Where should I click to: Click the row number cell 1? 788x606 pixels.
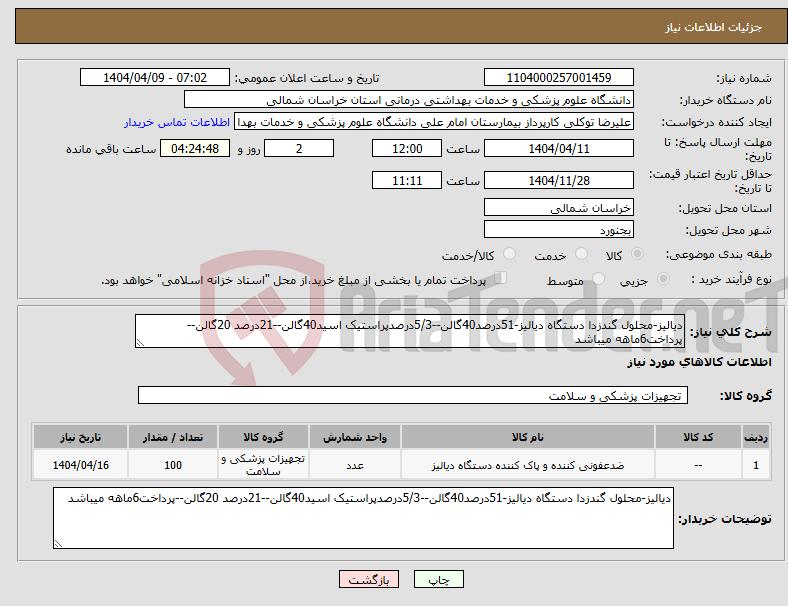(x=755, y=465)
